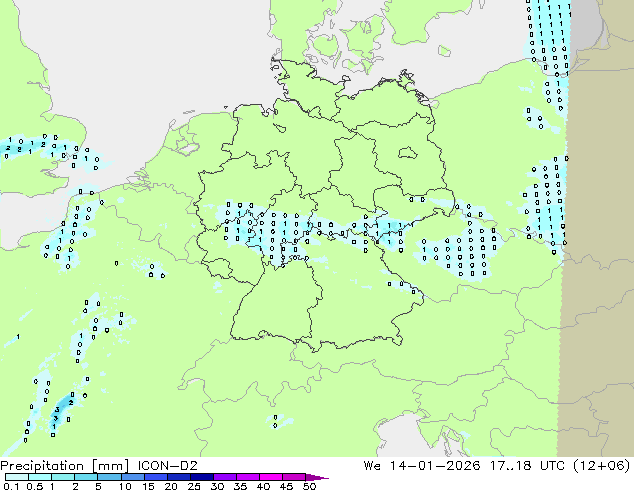Click the over-50 mm legend arrow tip
The width and height of the screenshot is (634, 490).
tap(317, 477)
